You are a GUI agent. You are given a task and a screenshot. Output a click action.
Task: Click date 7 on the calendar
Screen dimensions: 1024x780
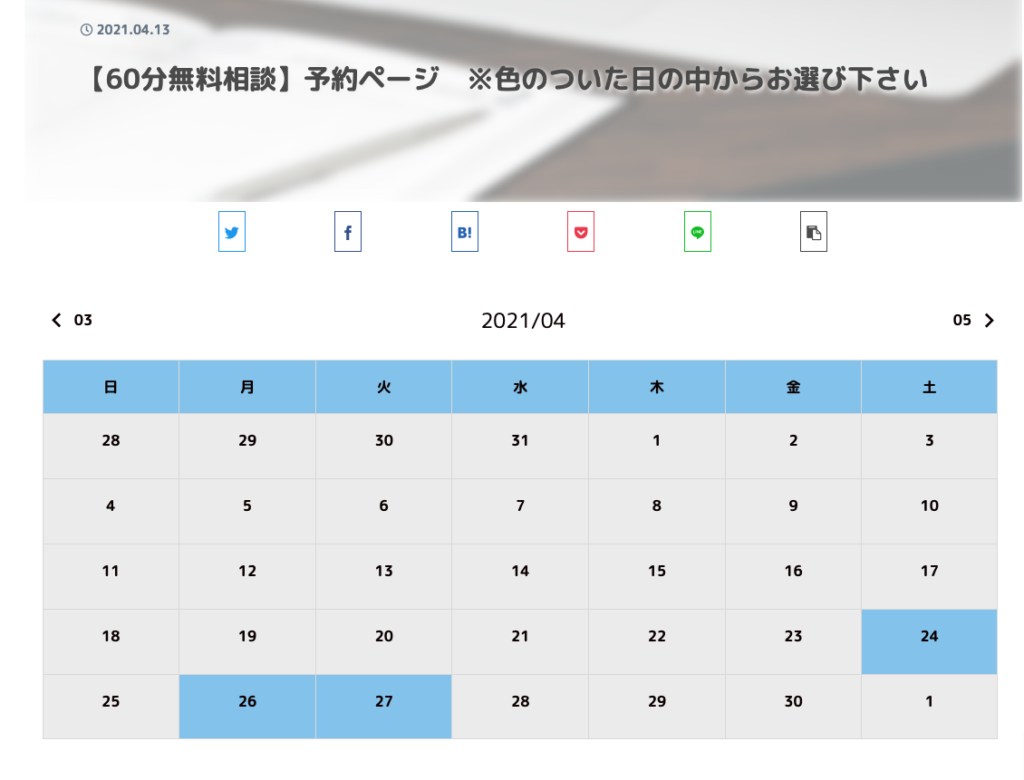520,512
